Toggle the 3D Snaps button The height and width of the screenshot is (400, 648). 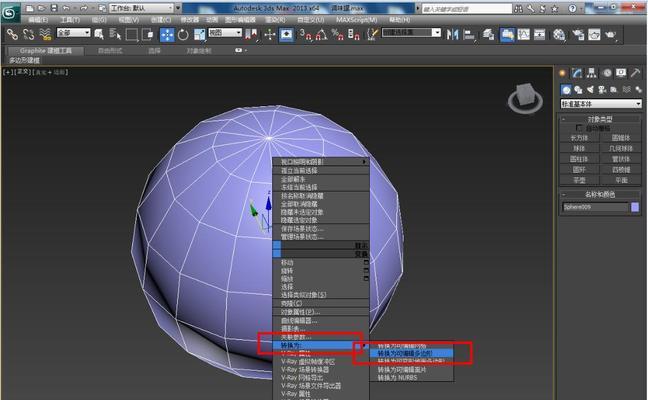point(305,34)
